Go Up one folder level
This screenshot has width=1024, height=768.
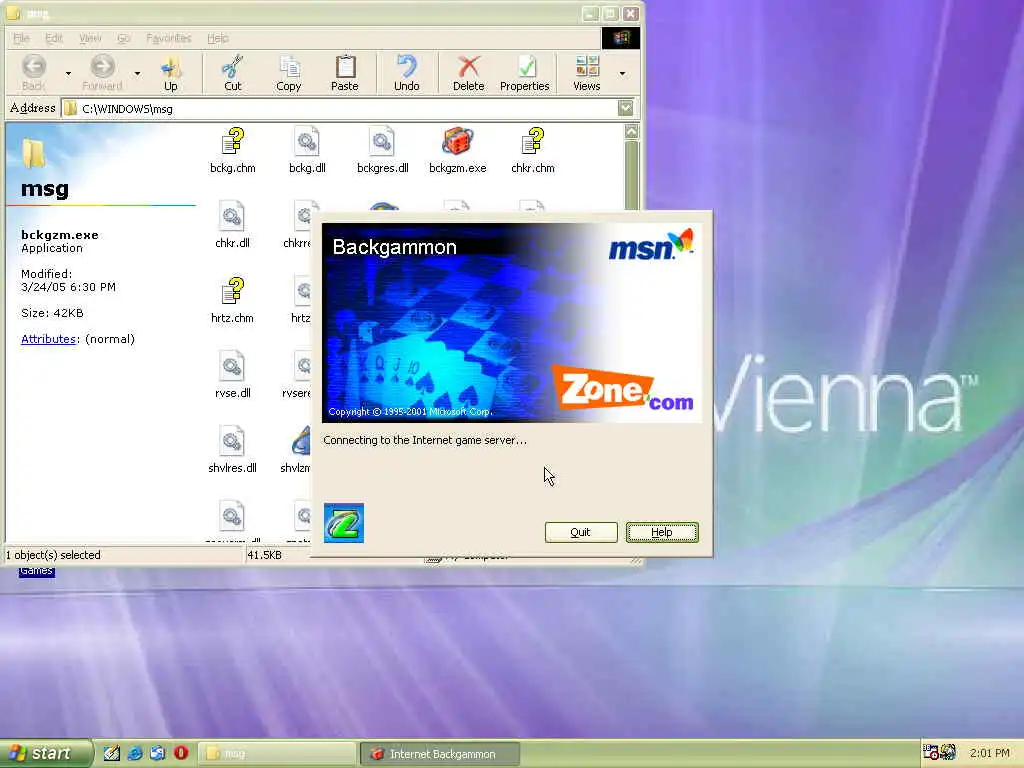tap(170, 72)
